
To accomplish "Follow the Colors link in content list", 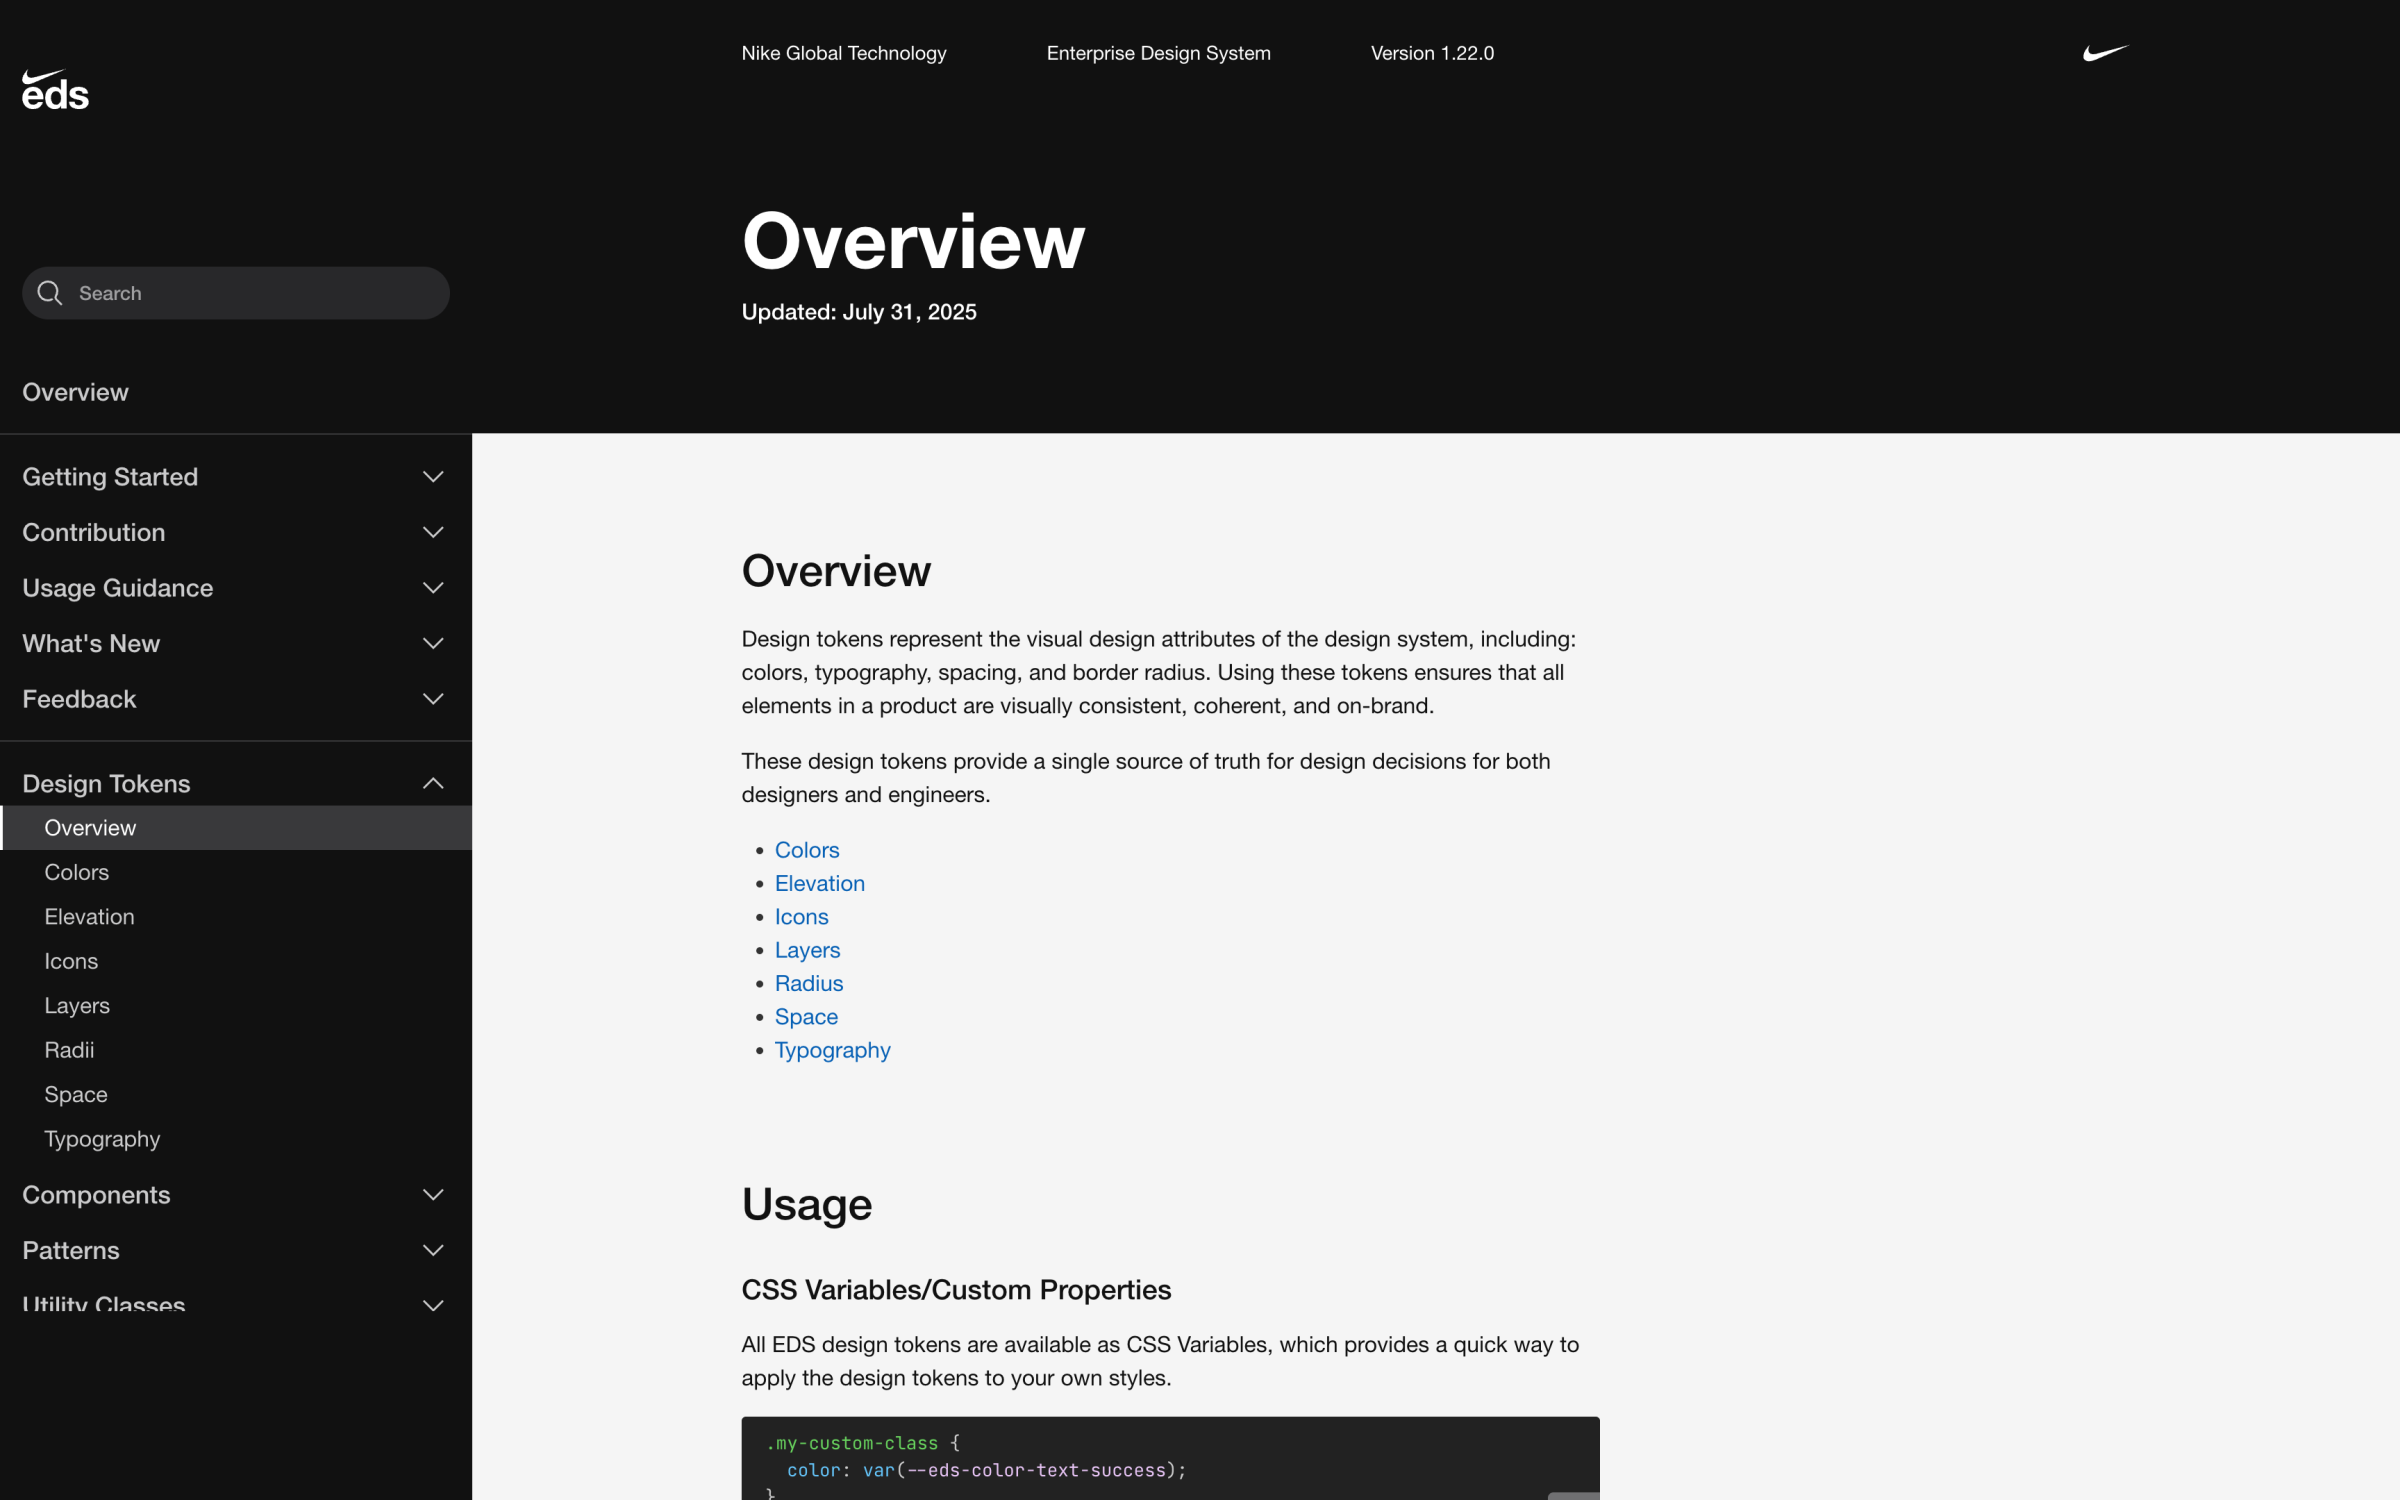I will coord(807,850).
